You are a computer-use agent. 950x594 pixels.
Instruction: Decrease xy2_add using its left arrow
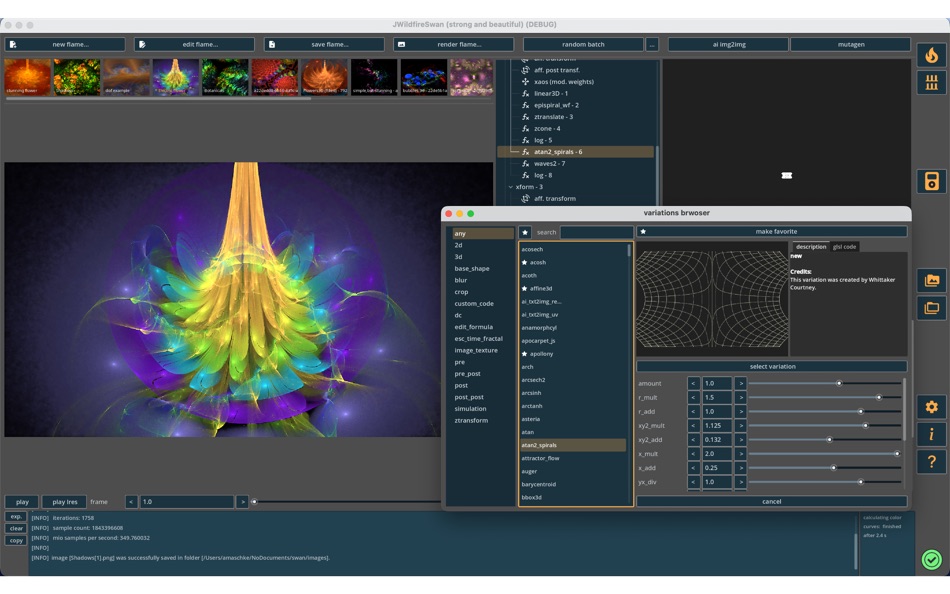point(692,438)
